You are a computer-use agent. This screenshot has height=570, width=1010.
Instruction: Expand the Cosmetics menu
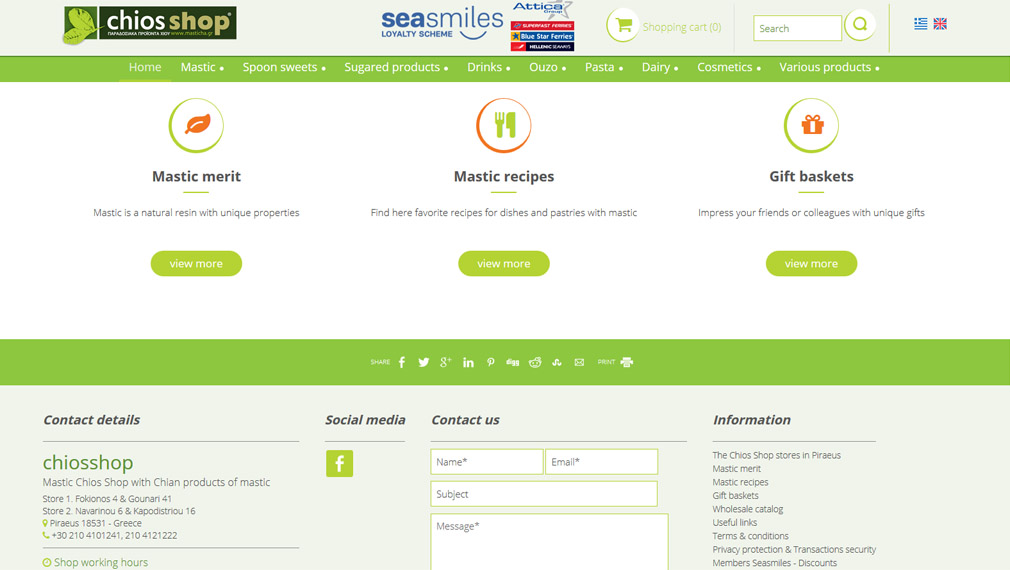[729, 67]
